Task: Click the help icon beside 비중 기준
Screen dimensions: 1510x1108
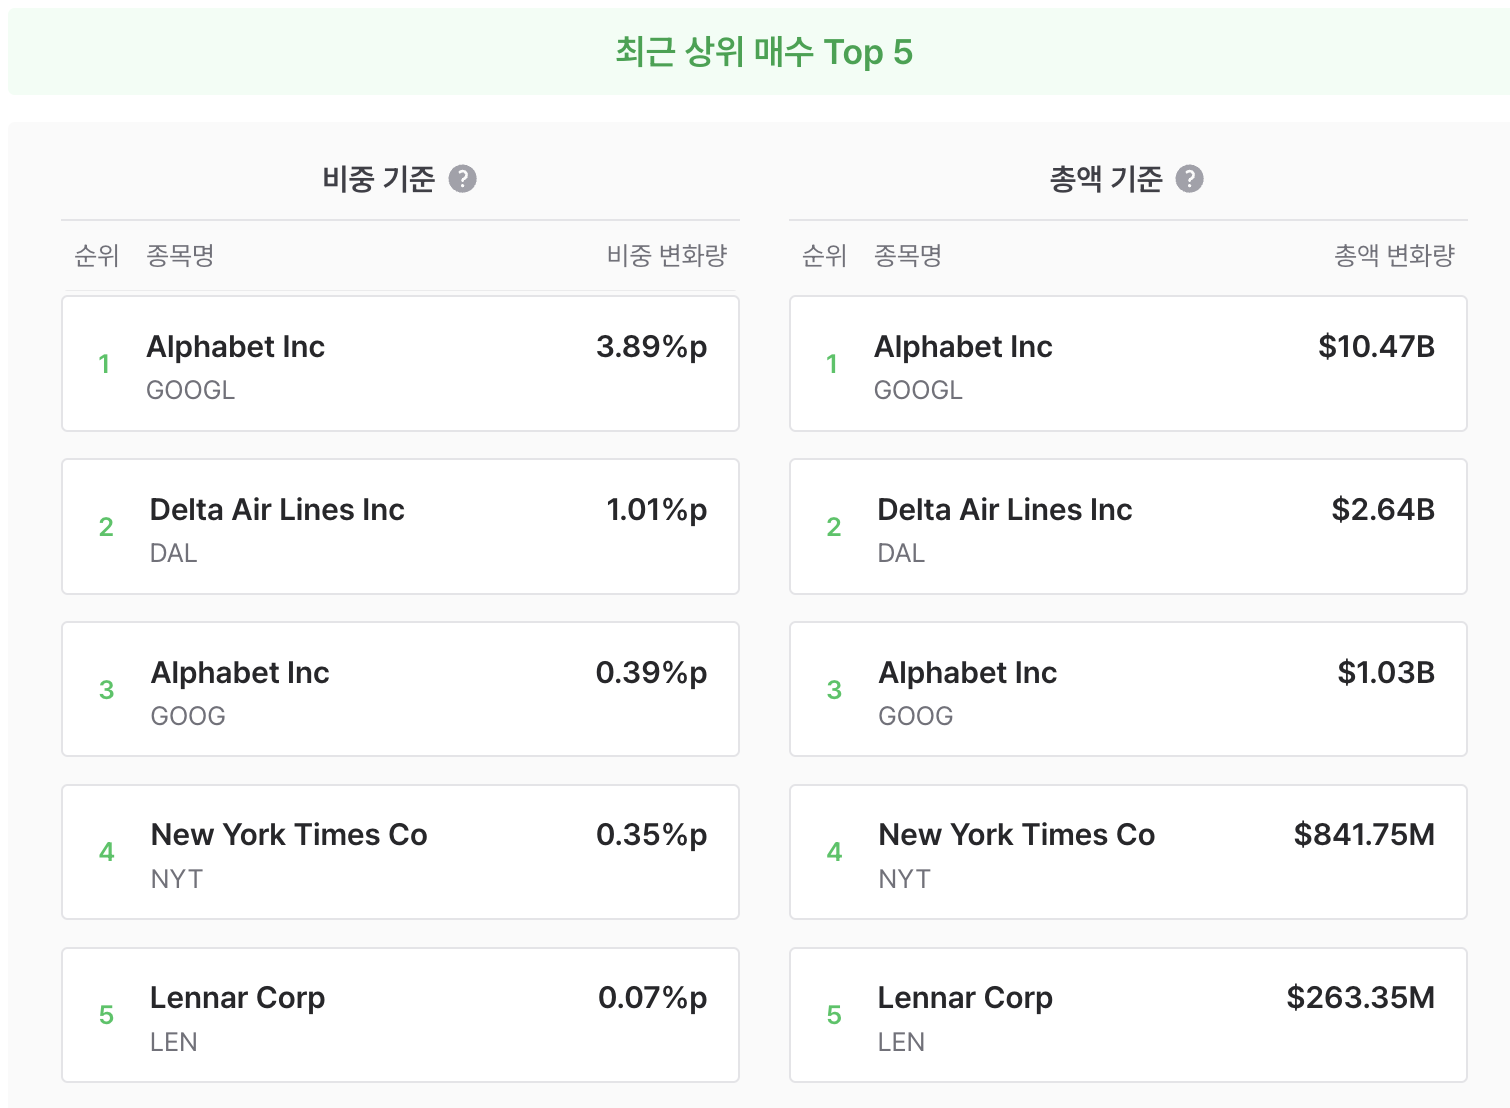Action: (x=462, y=179)
